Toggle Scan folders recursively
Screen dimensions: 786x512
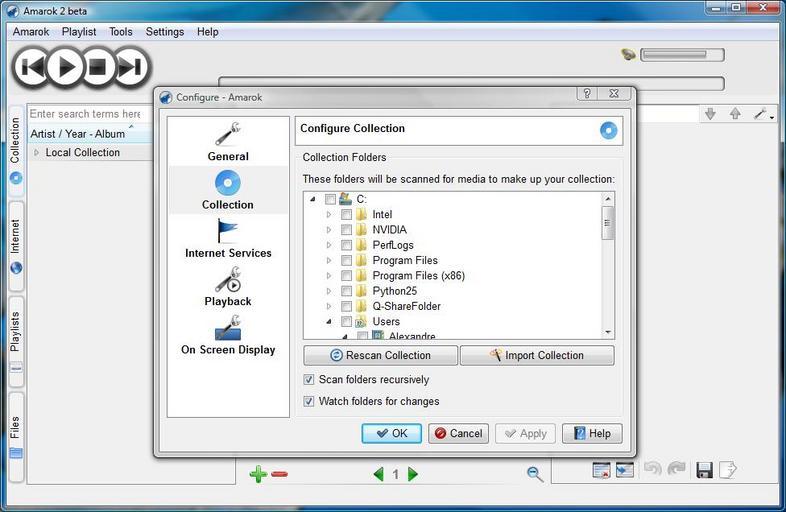click(309, 380)
